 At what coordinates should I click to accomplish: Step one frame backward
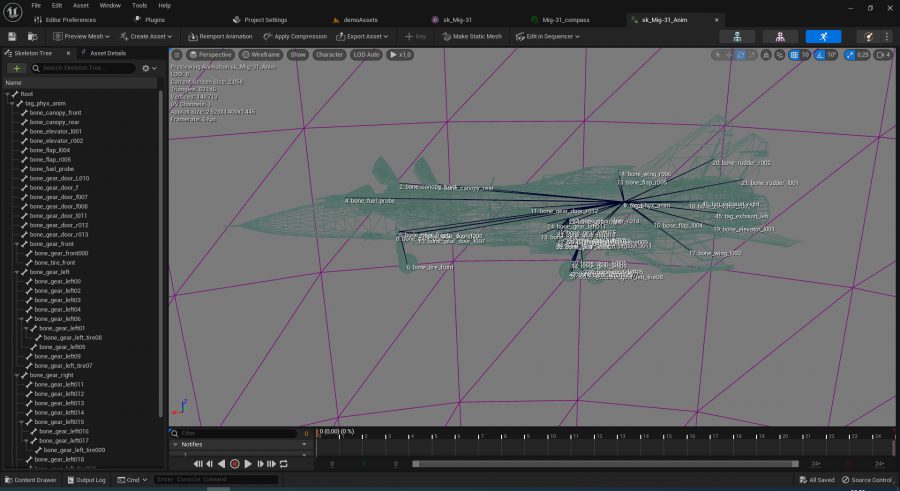pos(210,463)
